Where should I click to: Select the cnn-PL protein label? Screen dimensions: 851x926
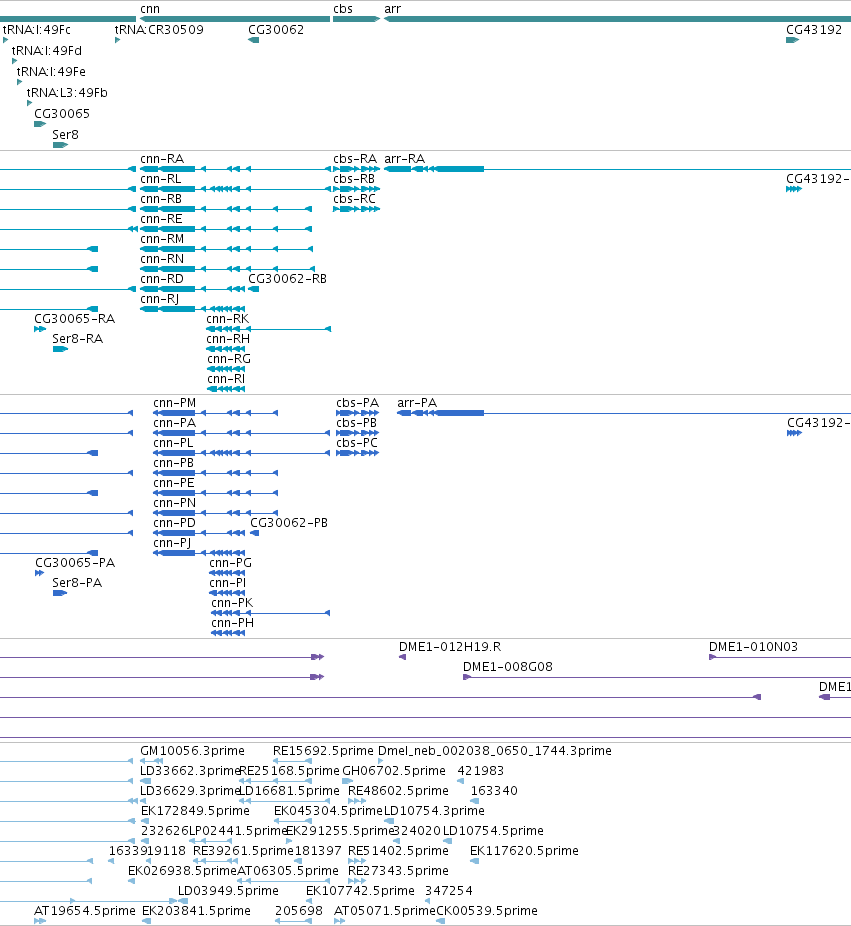click(173, 443)
